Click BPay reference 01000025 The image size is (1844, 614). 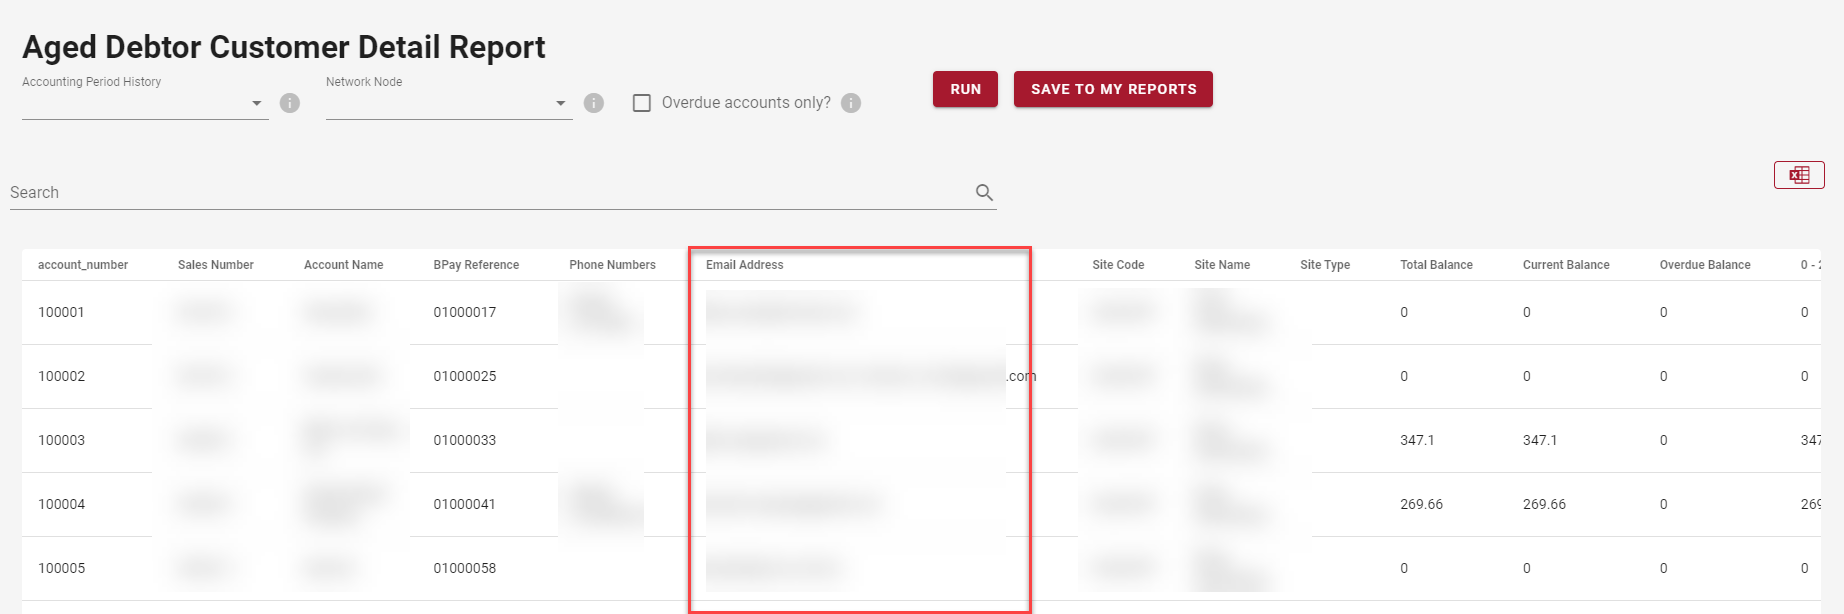pyautogui.click(x=465, y=376)
